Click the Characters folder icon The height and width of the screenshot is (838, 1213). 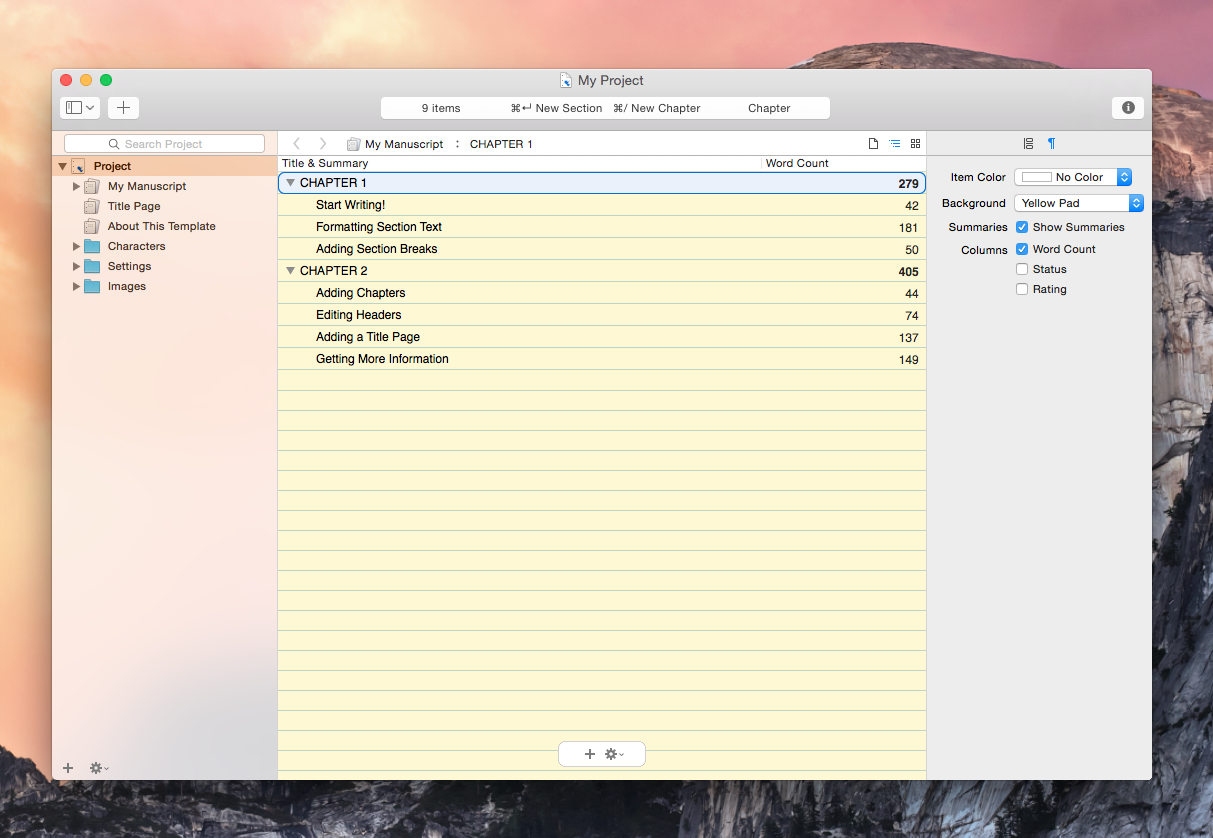click(x=92, y=246)
